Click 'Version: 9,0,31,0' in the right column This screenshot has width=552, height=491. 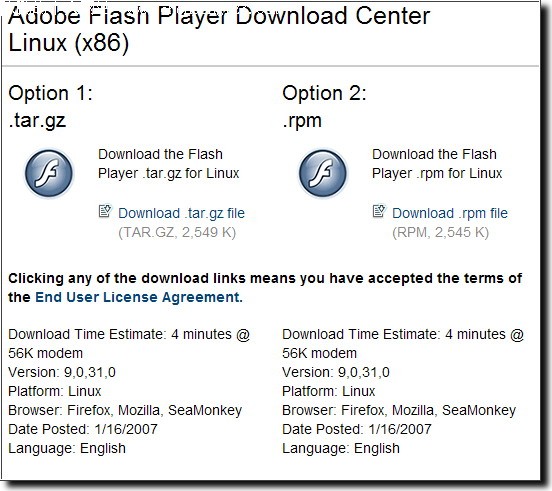pos(336,372)
